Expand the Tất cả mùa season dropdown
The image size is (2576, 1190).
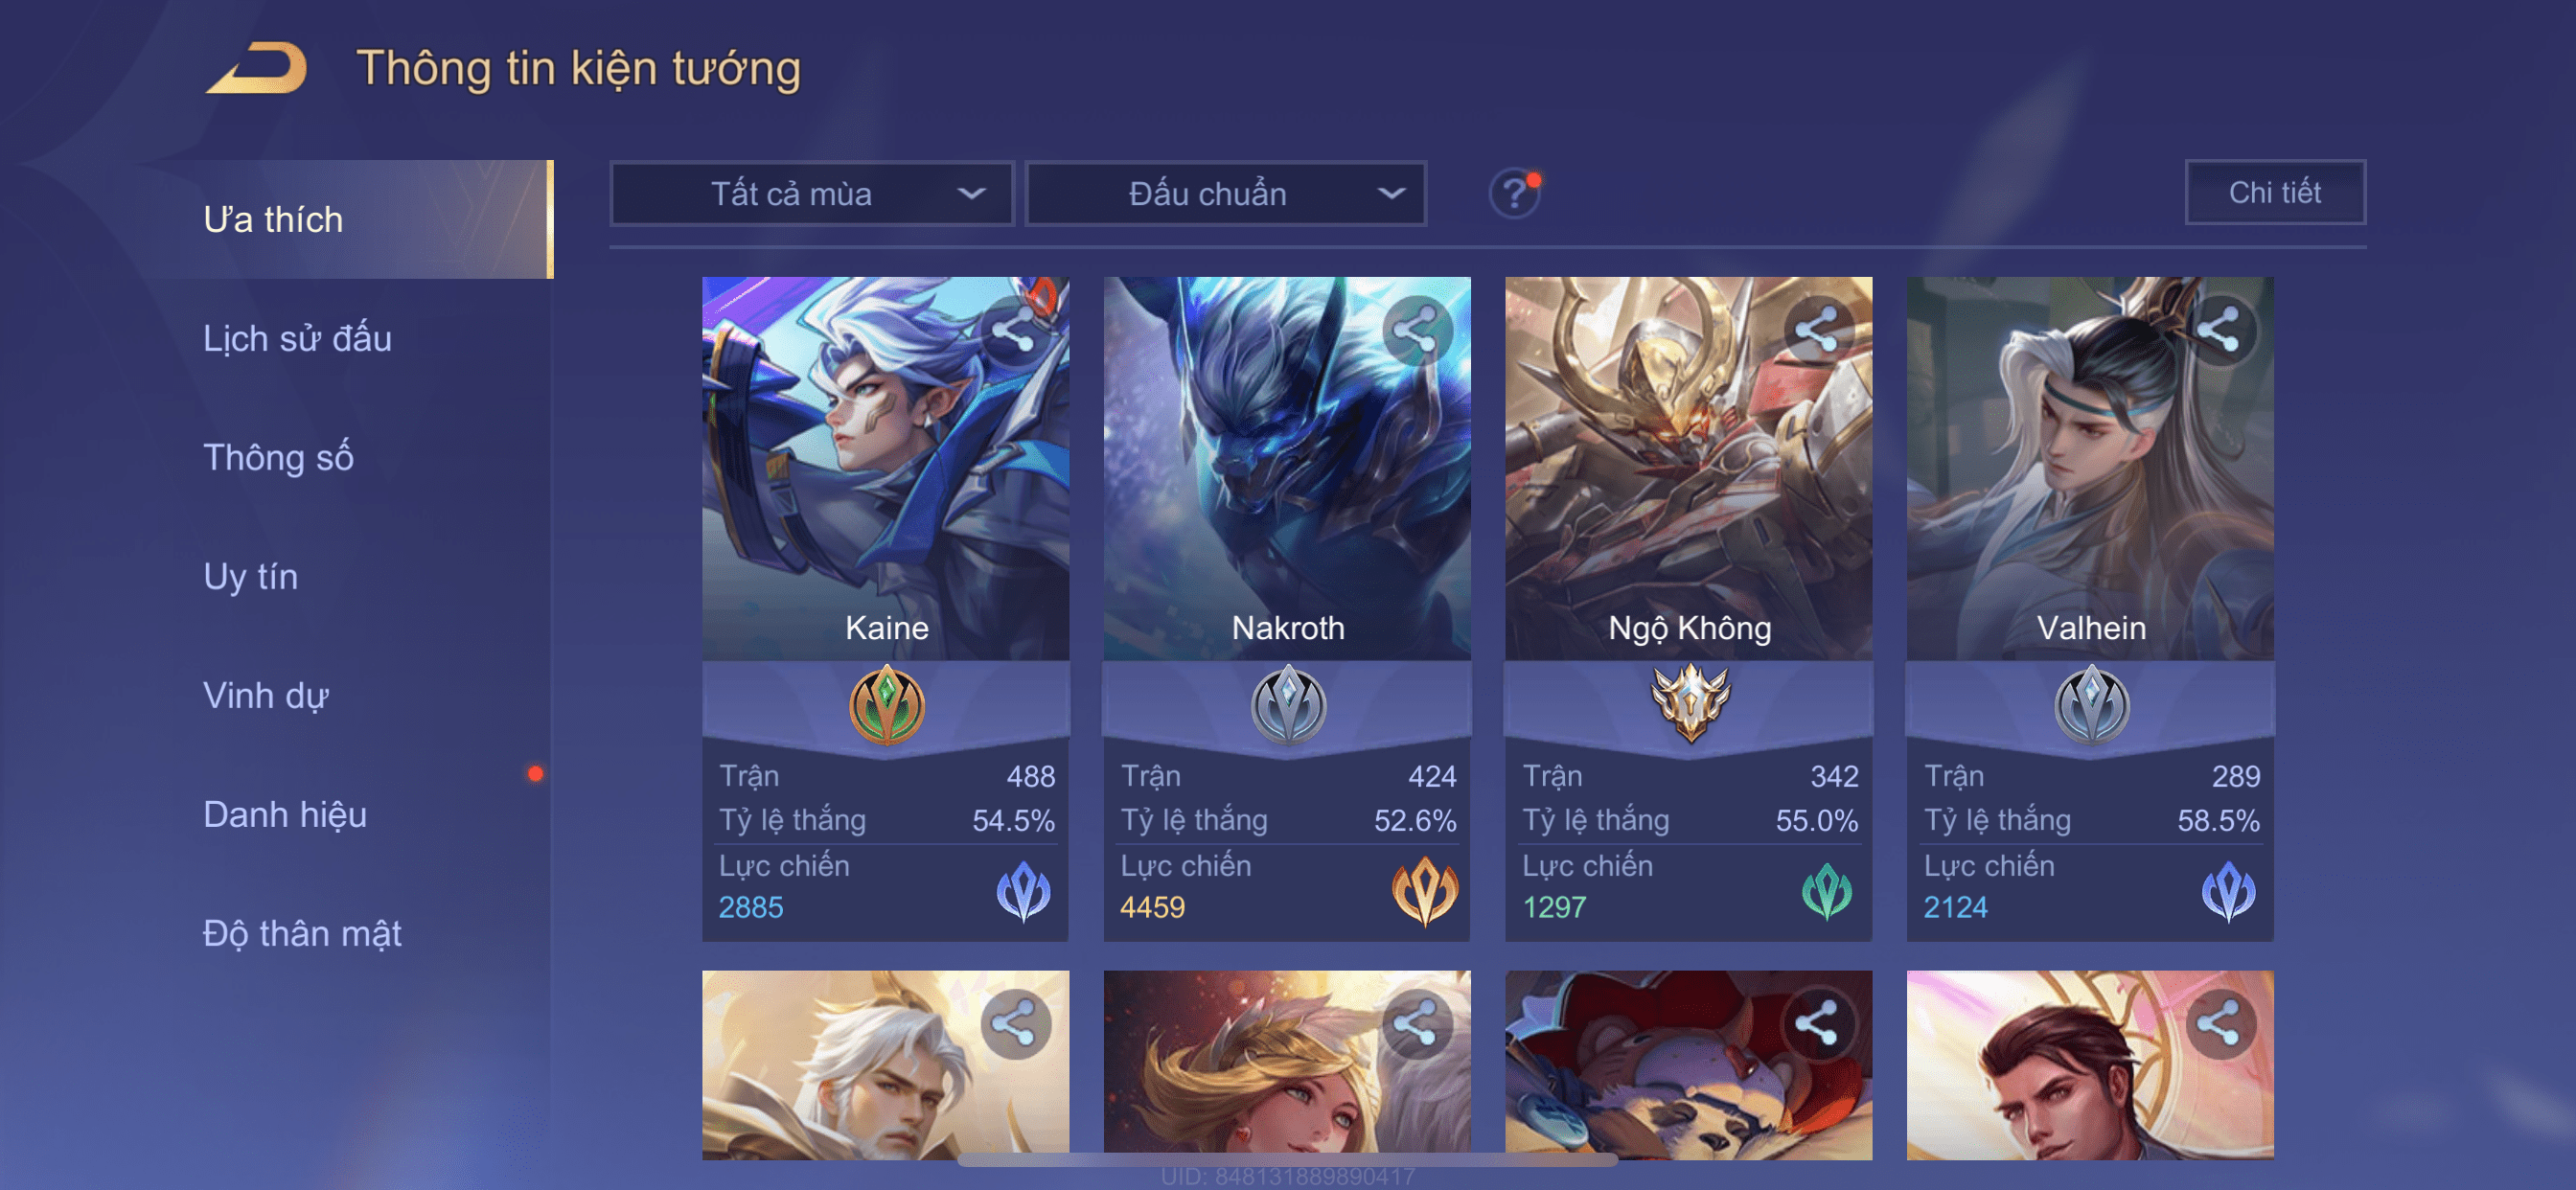click(812, 193)
